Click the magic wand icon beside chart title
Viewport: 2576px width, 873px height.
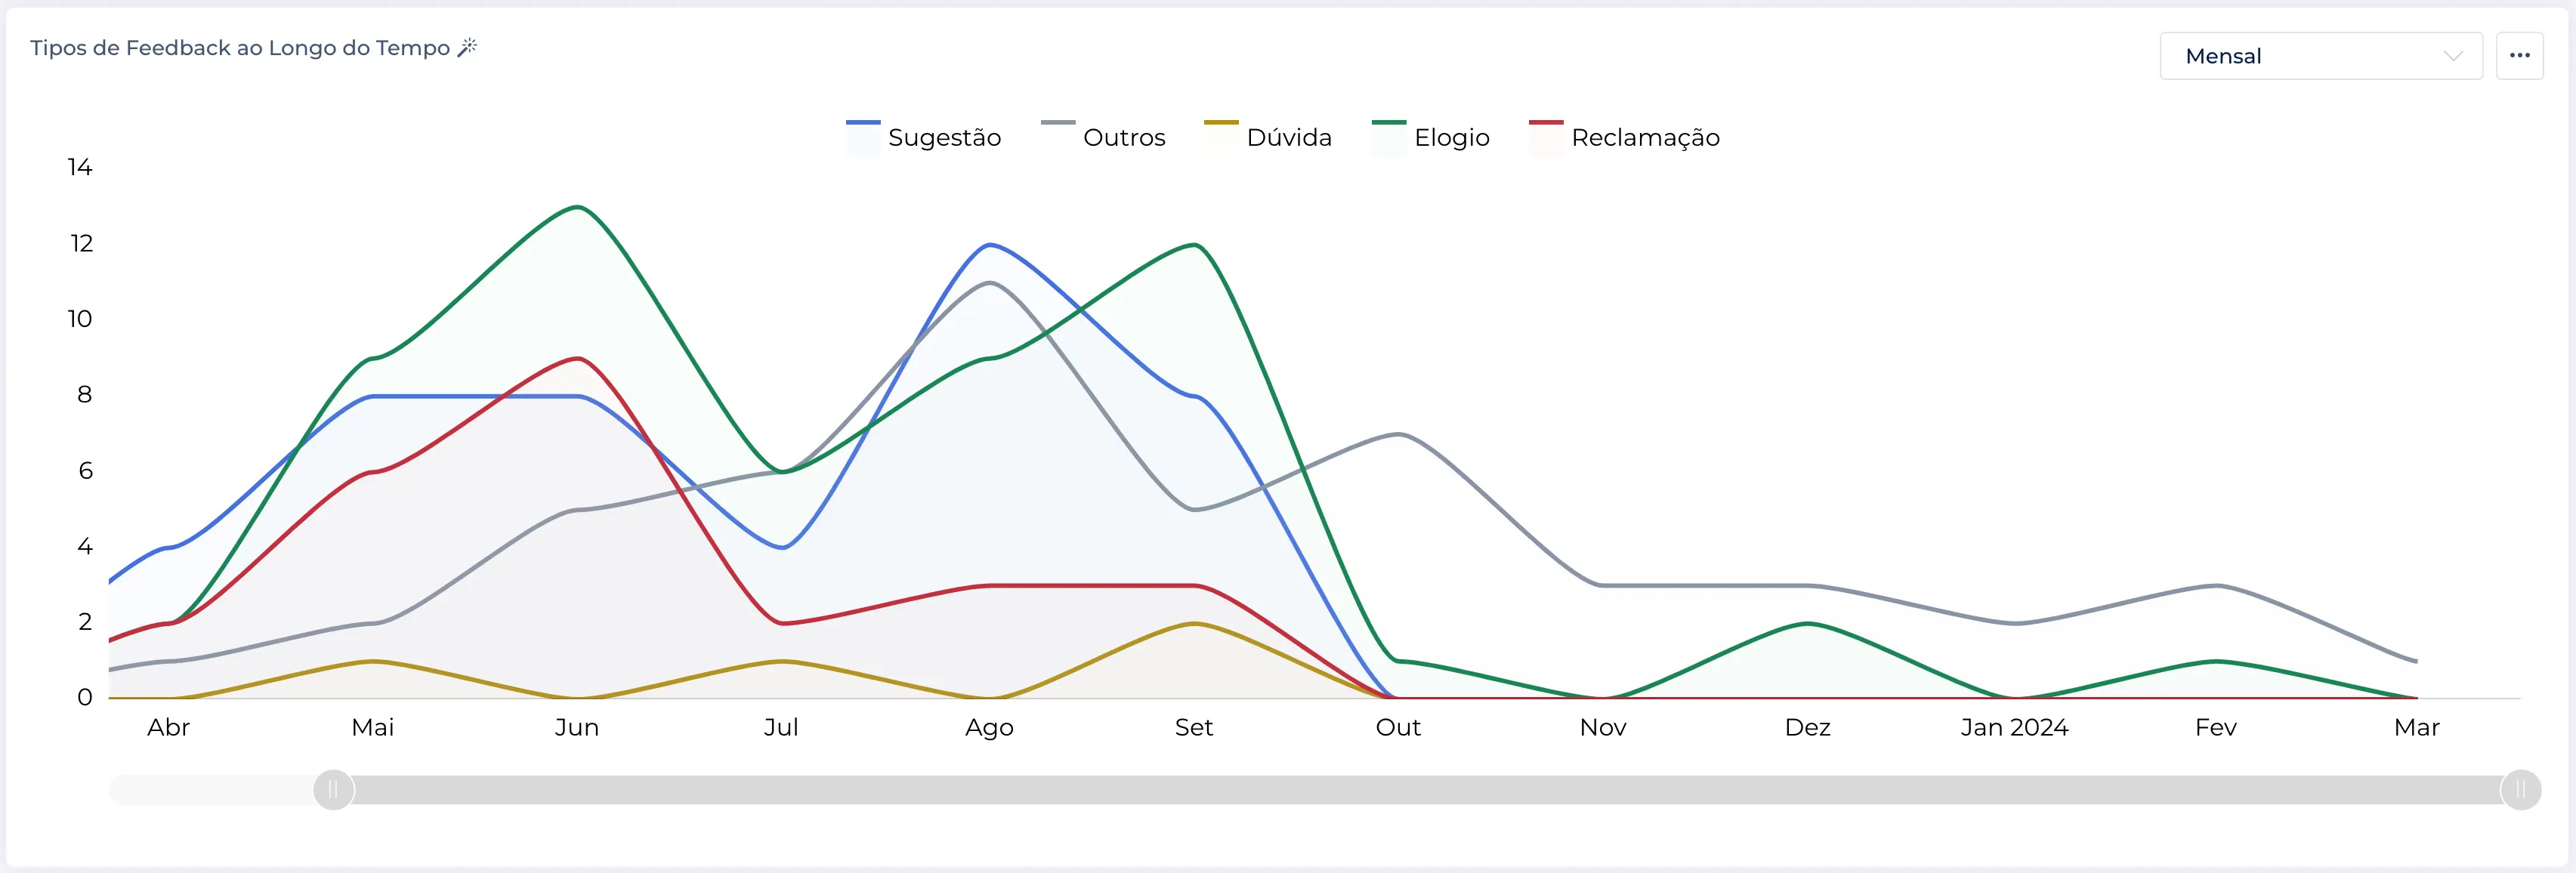(x=467, y=47)
